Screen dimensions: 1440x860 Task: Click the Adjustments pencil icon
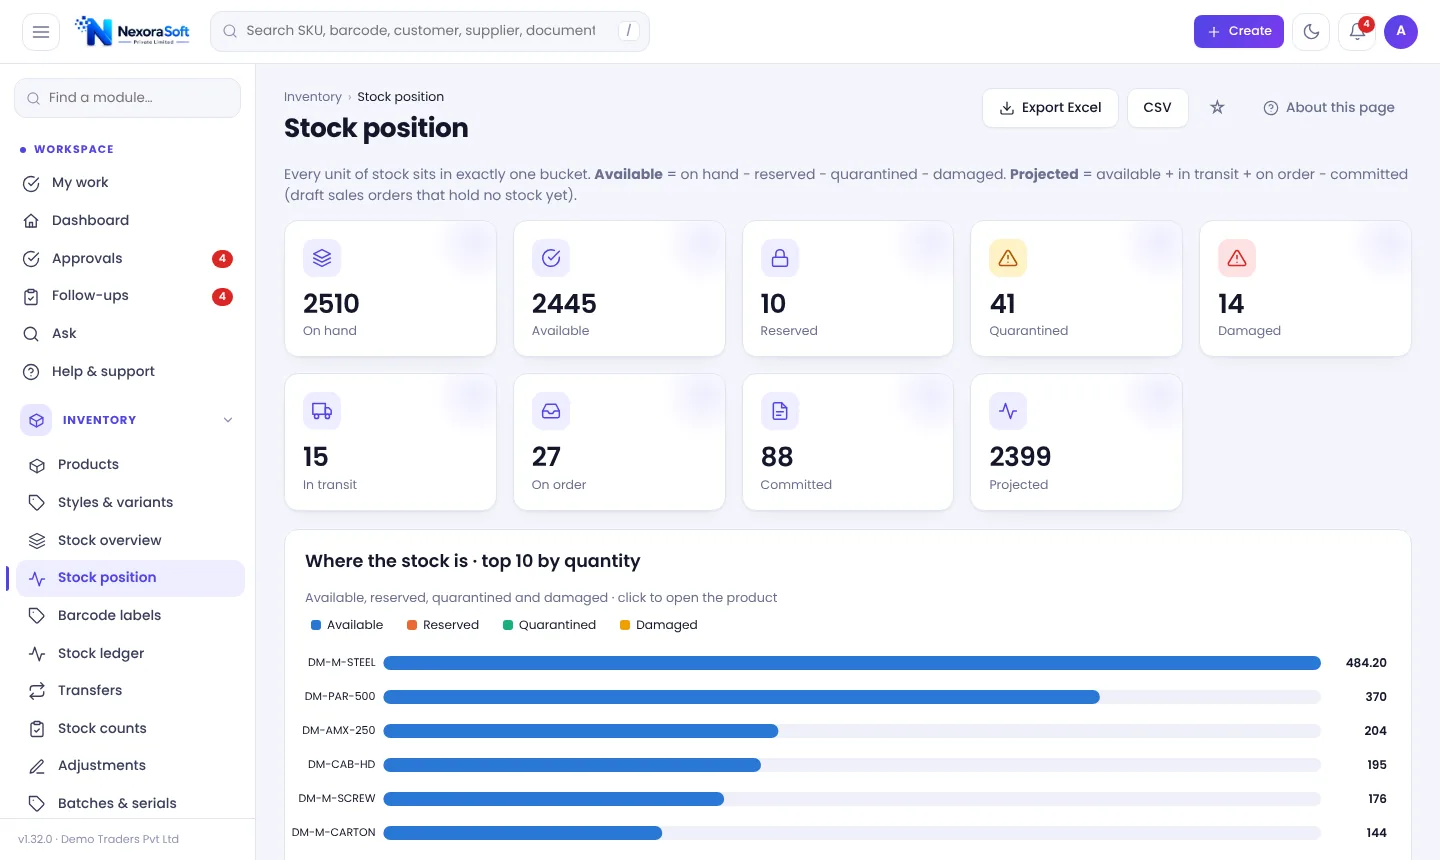click(x=37, y=766)
